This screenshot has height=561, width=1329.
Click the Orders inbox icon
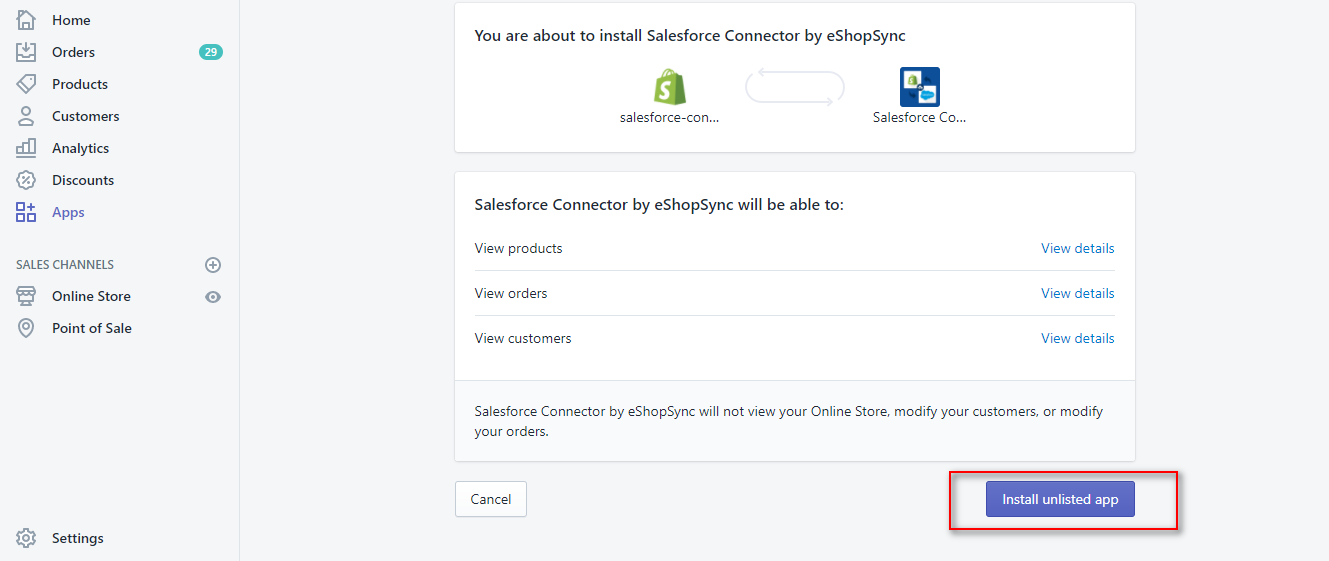(x=26, y=52)
